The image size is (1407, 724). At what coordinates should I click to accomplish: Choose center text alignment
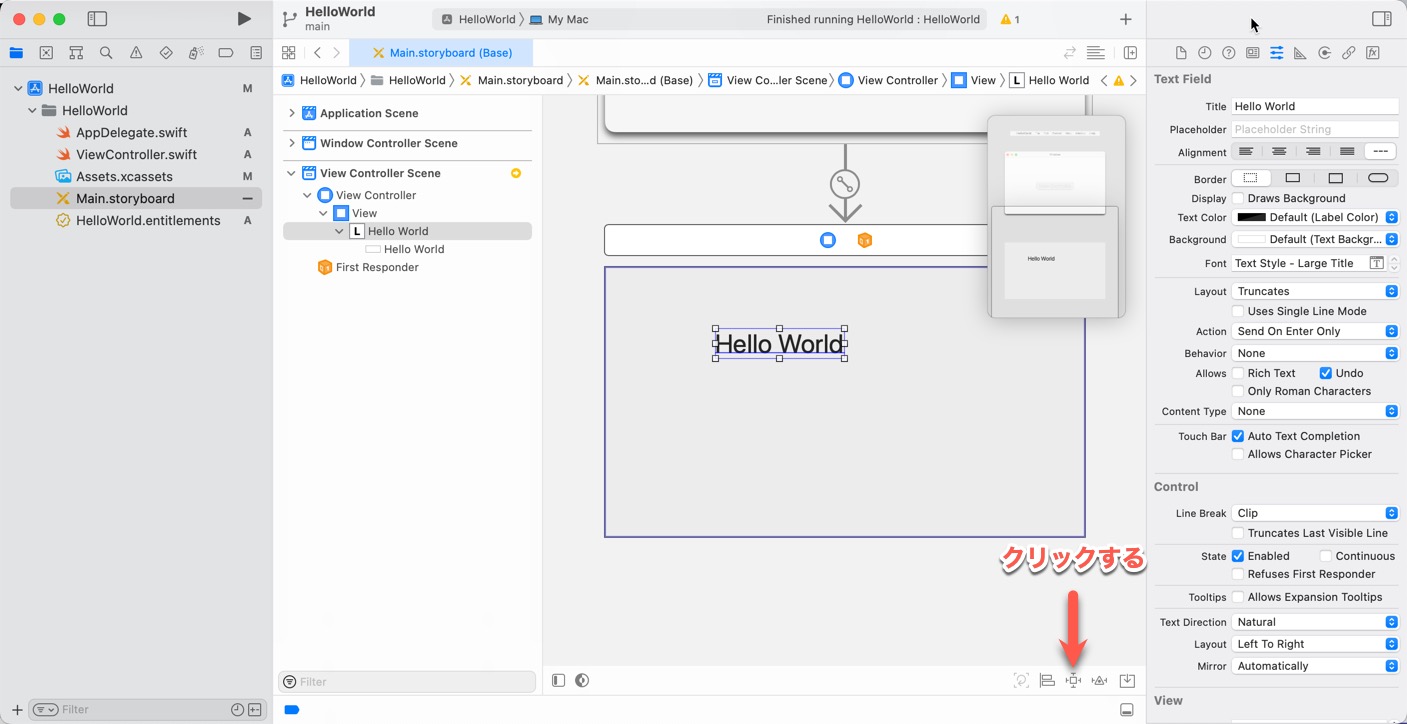1279,152
